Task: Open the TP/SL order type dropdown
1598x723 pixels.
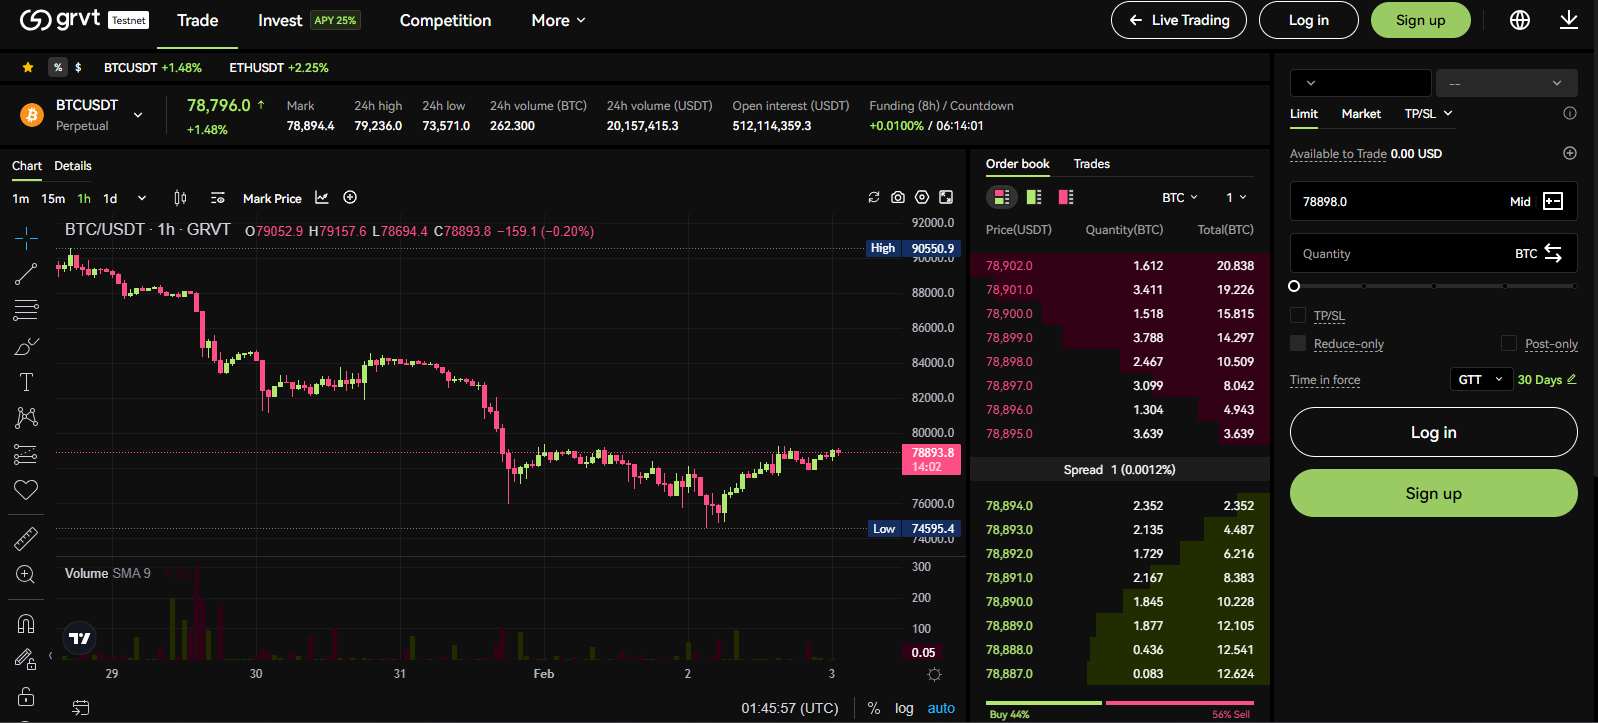Action: tap(1428, 114)
